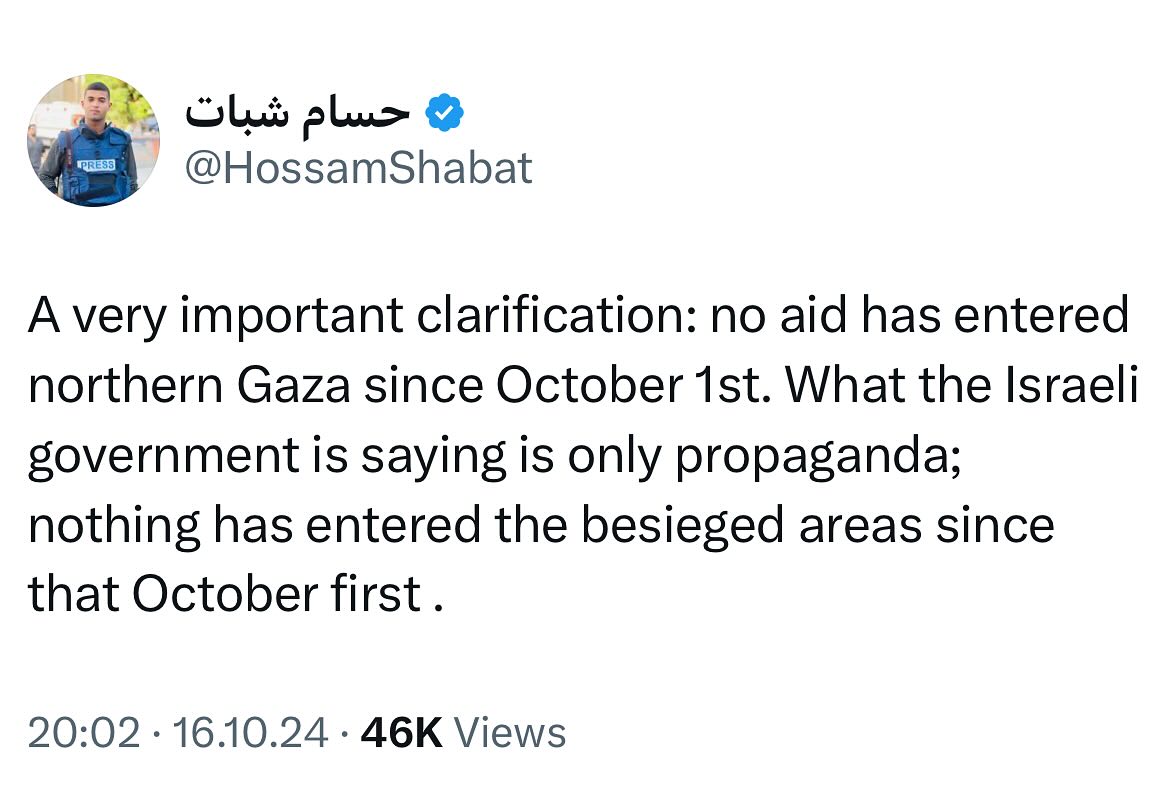Click the words "northern Gaza" in the tweet
This screenshot has height=806, width=1170.
tap(190, 387)
